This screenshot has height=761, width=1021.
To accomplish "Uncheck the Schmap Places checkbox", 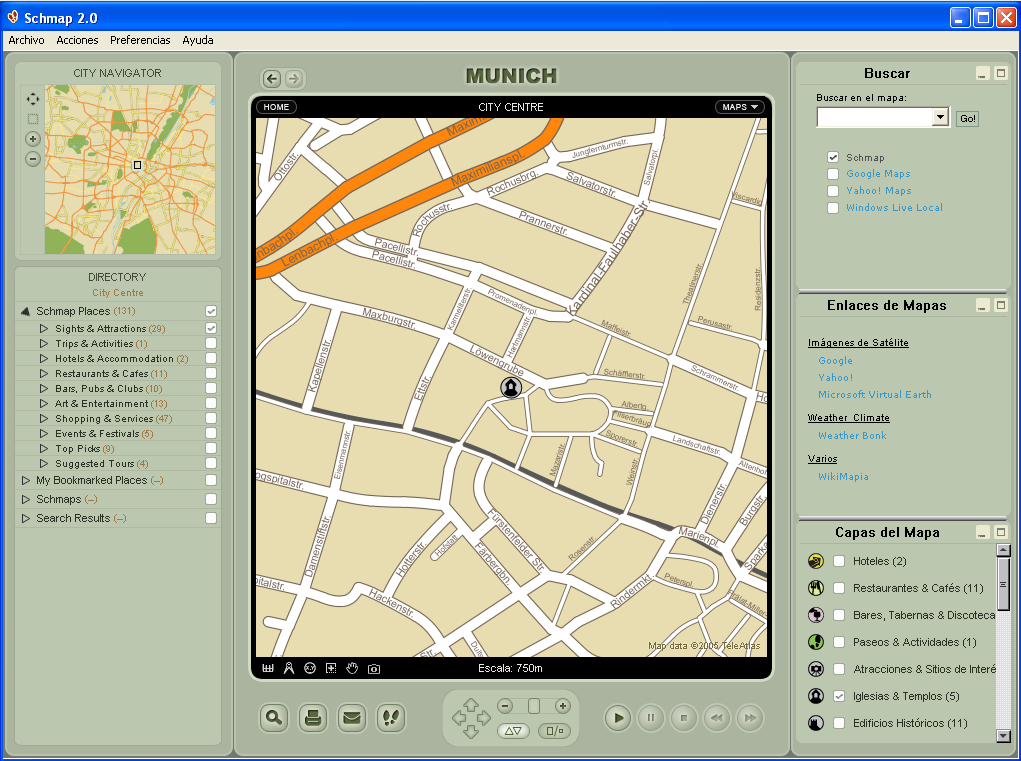I will [x=211, y=311].
